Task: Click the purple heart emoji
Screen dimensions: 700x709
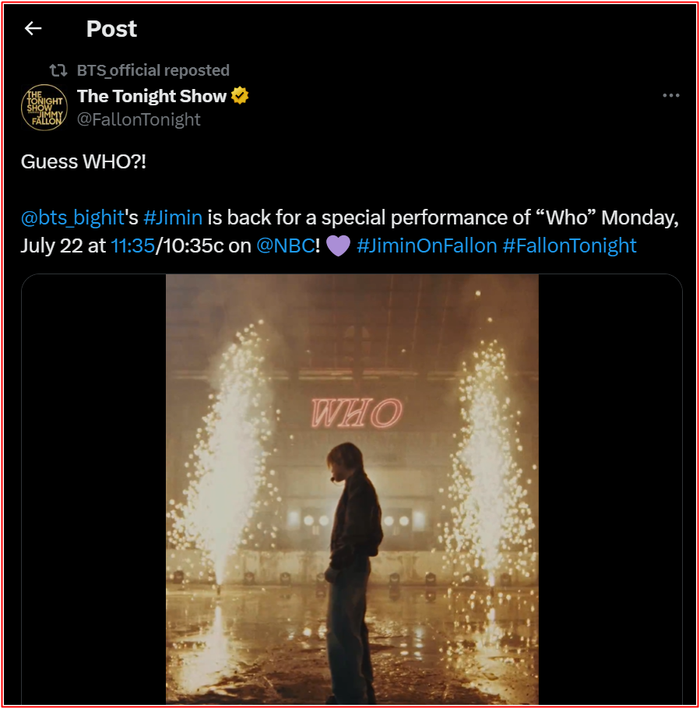Action: click(x=338, y=246)
